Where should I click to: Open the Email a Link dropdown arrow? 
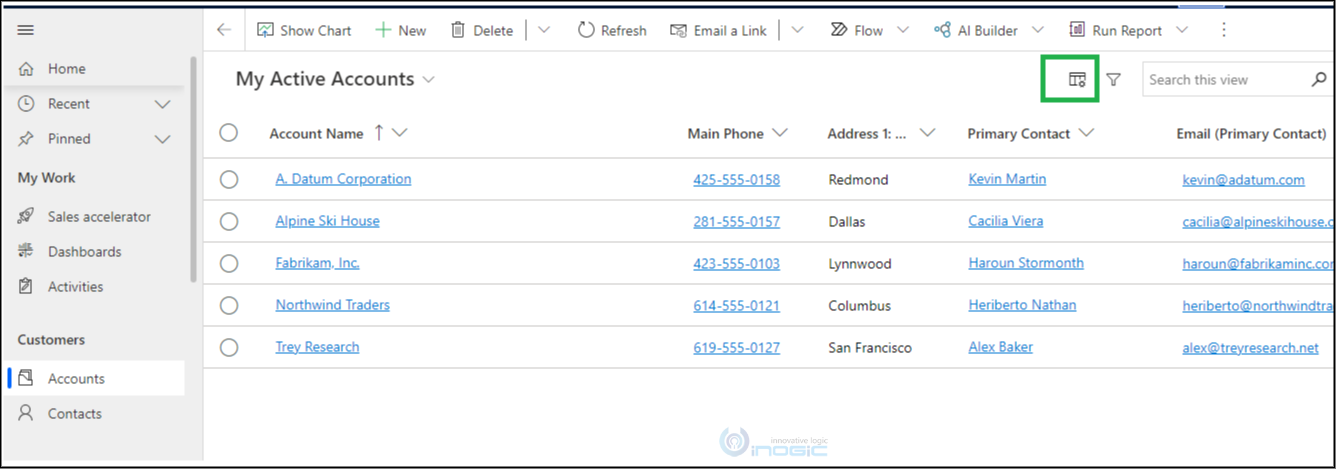pyautogui.click(x=797, y=30)
